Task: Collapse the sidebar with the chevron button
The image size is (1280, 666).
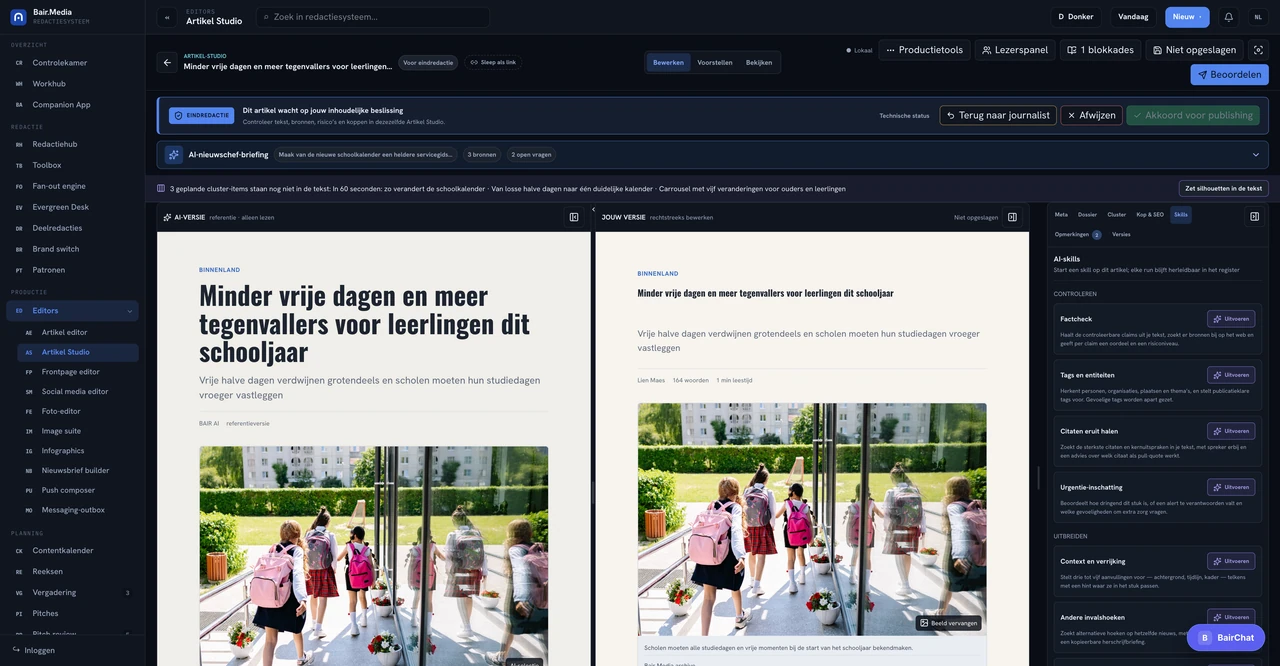Action: 167,17
